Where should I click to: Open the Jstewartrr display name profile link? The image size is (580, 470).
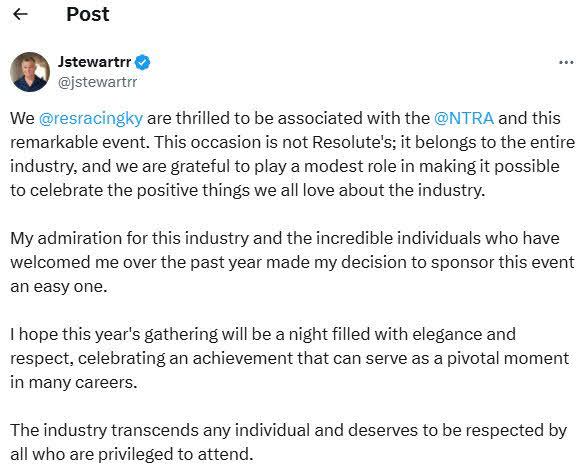point(94,62)
